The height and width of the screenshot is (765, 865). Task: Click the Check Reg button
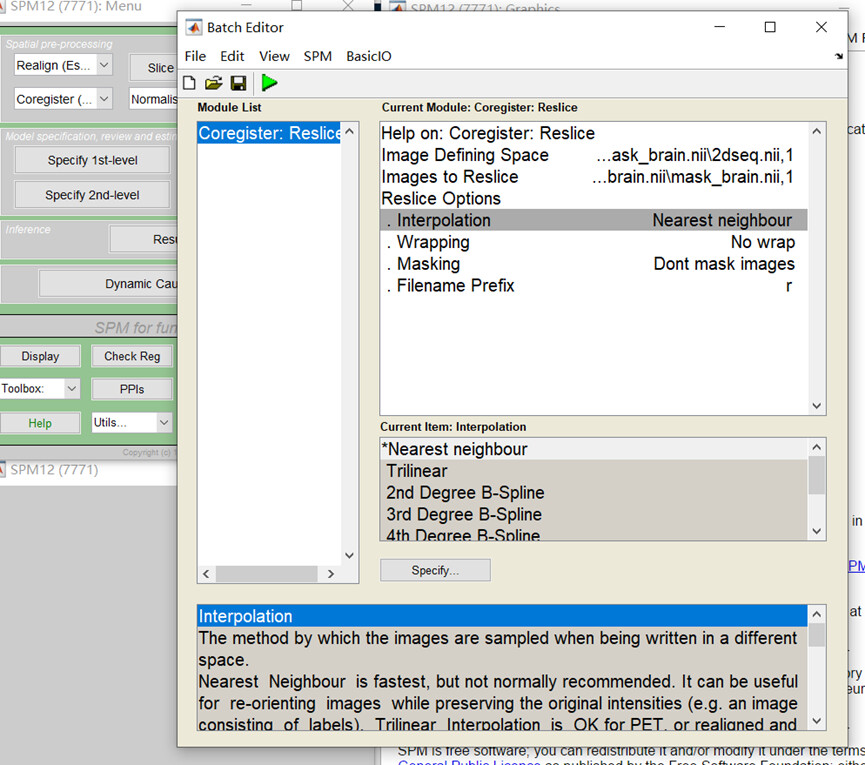(131, 356)
